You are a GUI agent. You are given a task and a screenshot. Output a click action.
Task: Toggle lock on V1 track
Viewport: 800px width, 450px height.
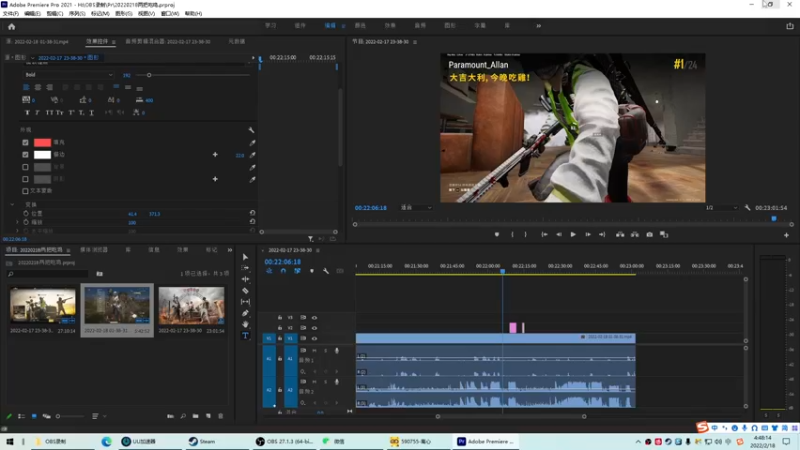pos(280,338)
